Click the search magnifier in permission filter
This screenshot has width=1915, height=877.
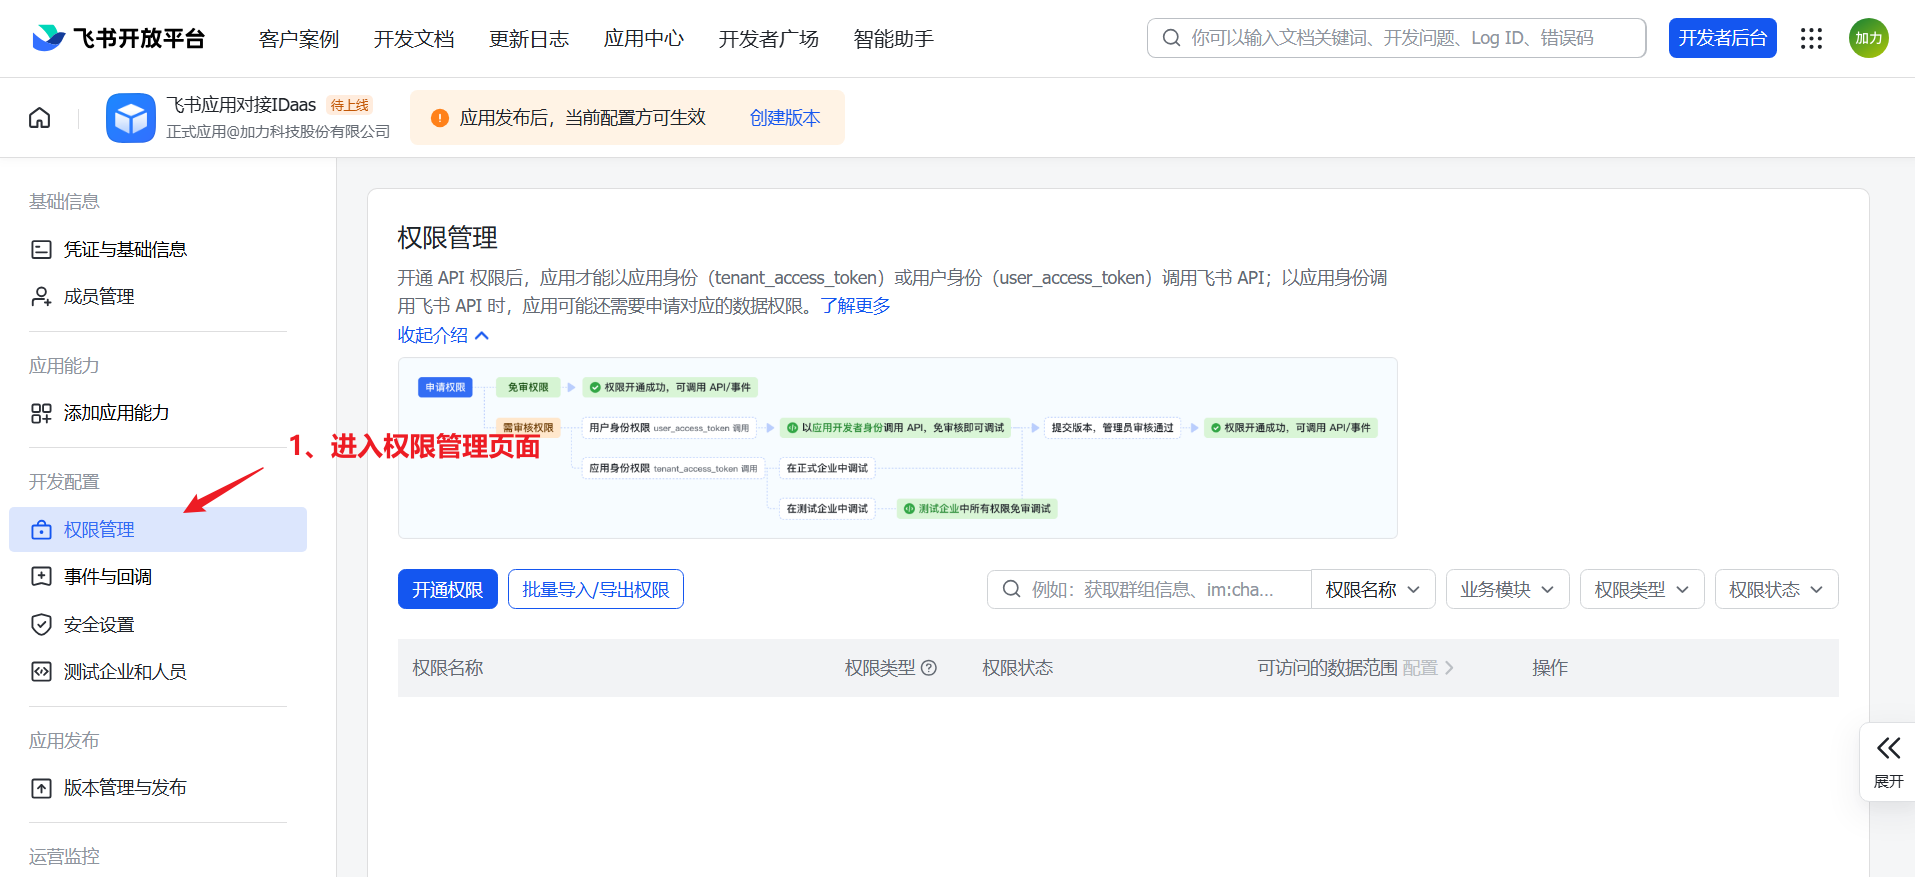1011,589
